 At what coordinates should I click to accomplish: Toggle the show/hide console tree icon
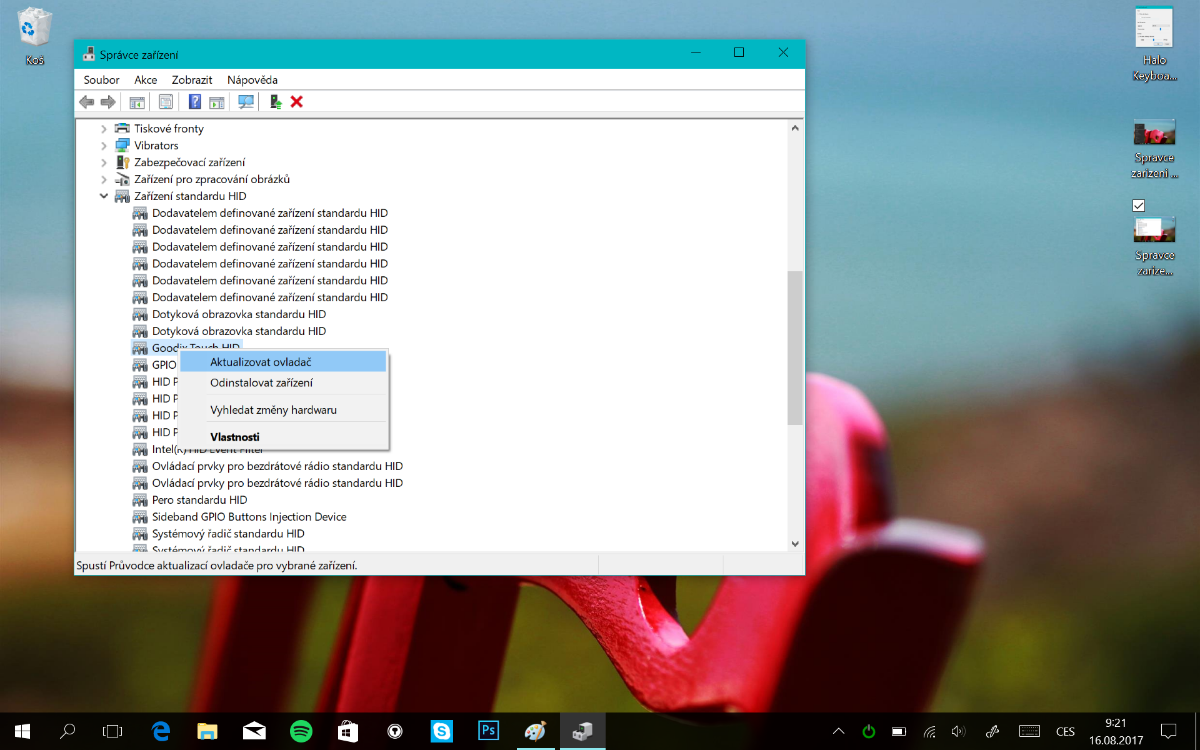coord(137,102)
